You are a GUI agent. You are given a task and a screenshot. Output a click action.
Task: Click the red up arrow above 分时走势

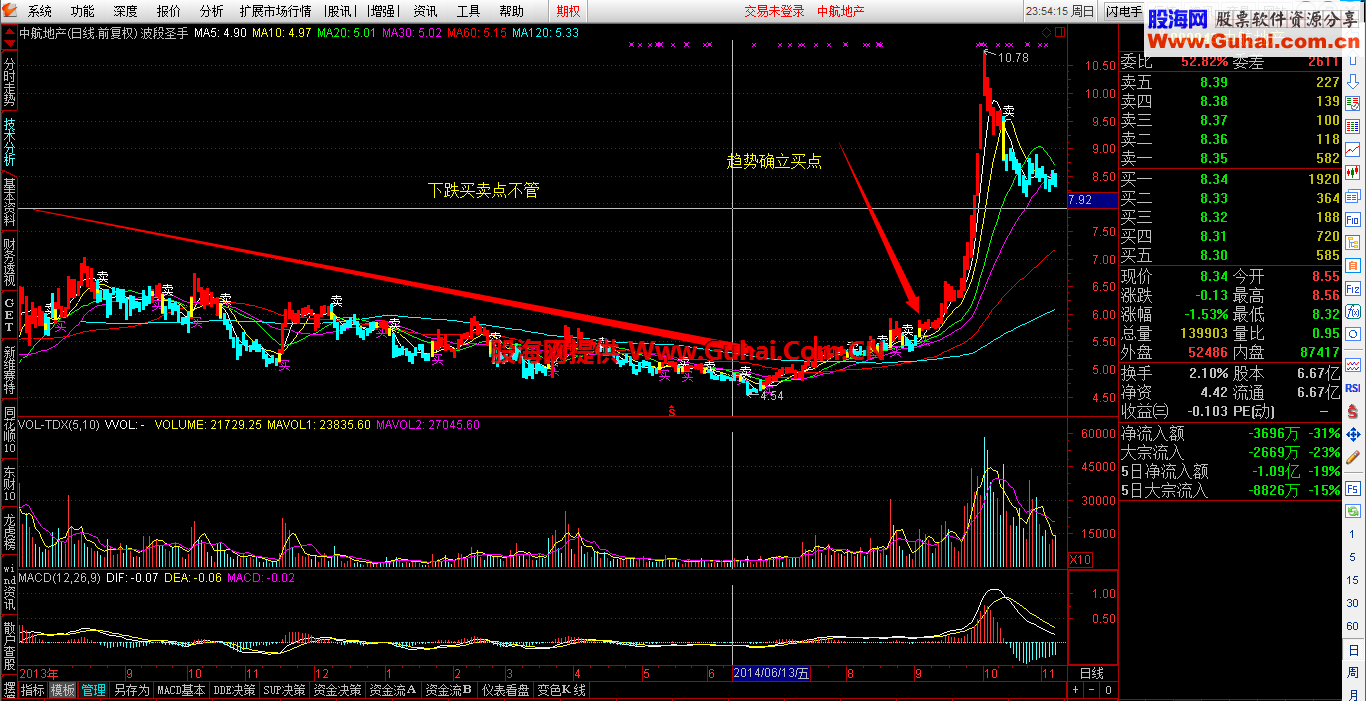click(x=9, y=30)
